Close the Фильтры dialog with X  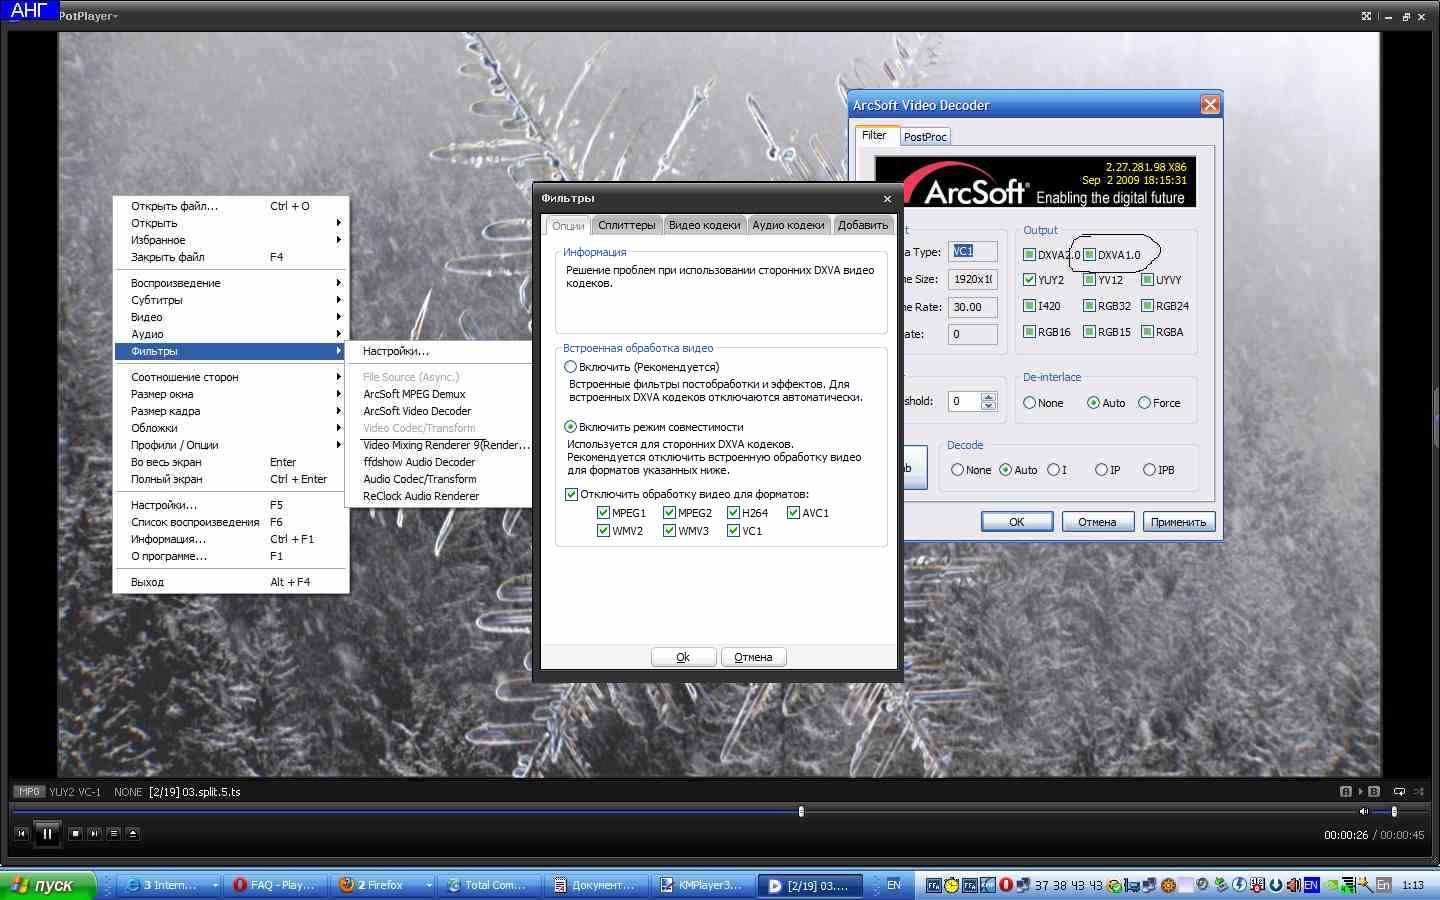pos(887,199)
